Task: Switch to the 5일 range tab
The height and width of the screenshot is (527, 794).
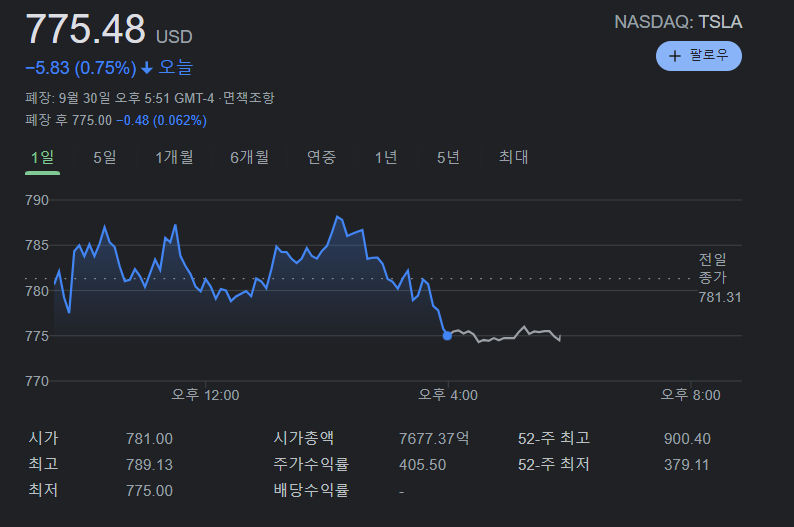Action: pos(105,157)
